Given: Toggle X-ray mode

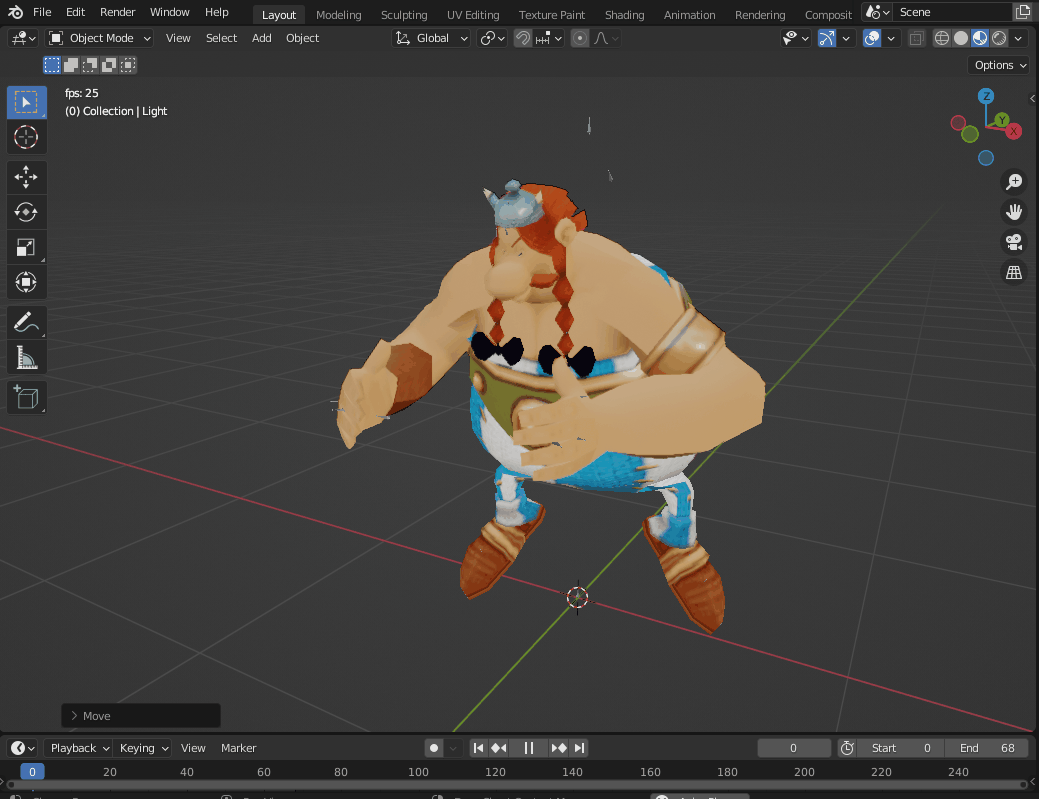Looking at the screenshot, I should point(916,38).
